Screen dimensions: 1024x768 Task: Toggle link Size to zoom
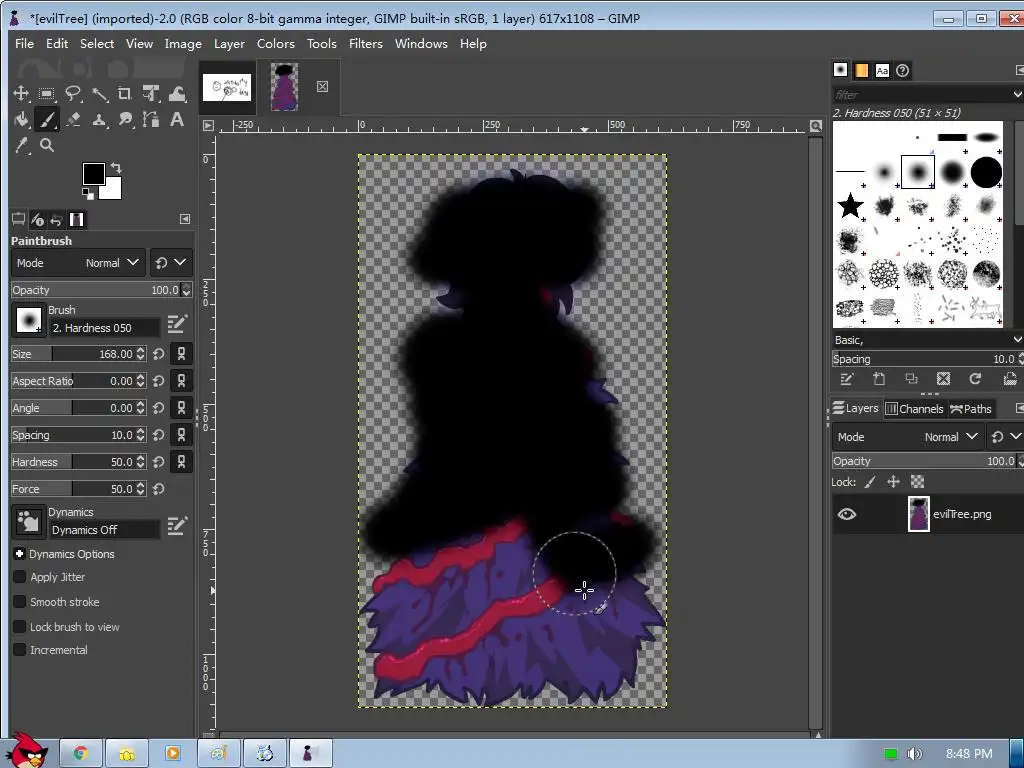pos(181,354)
